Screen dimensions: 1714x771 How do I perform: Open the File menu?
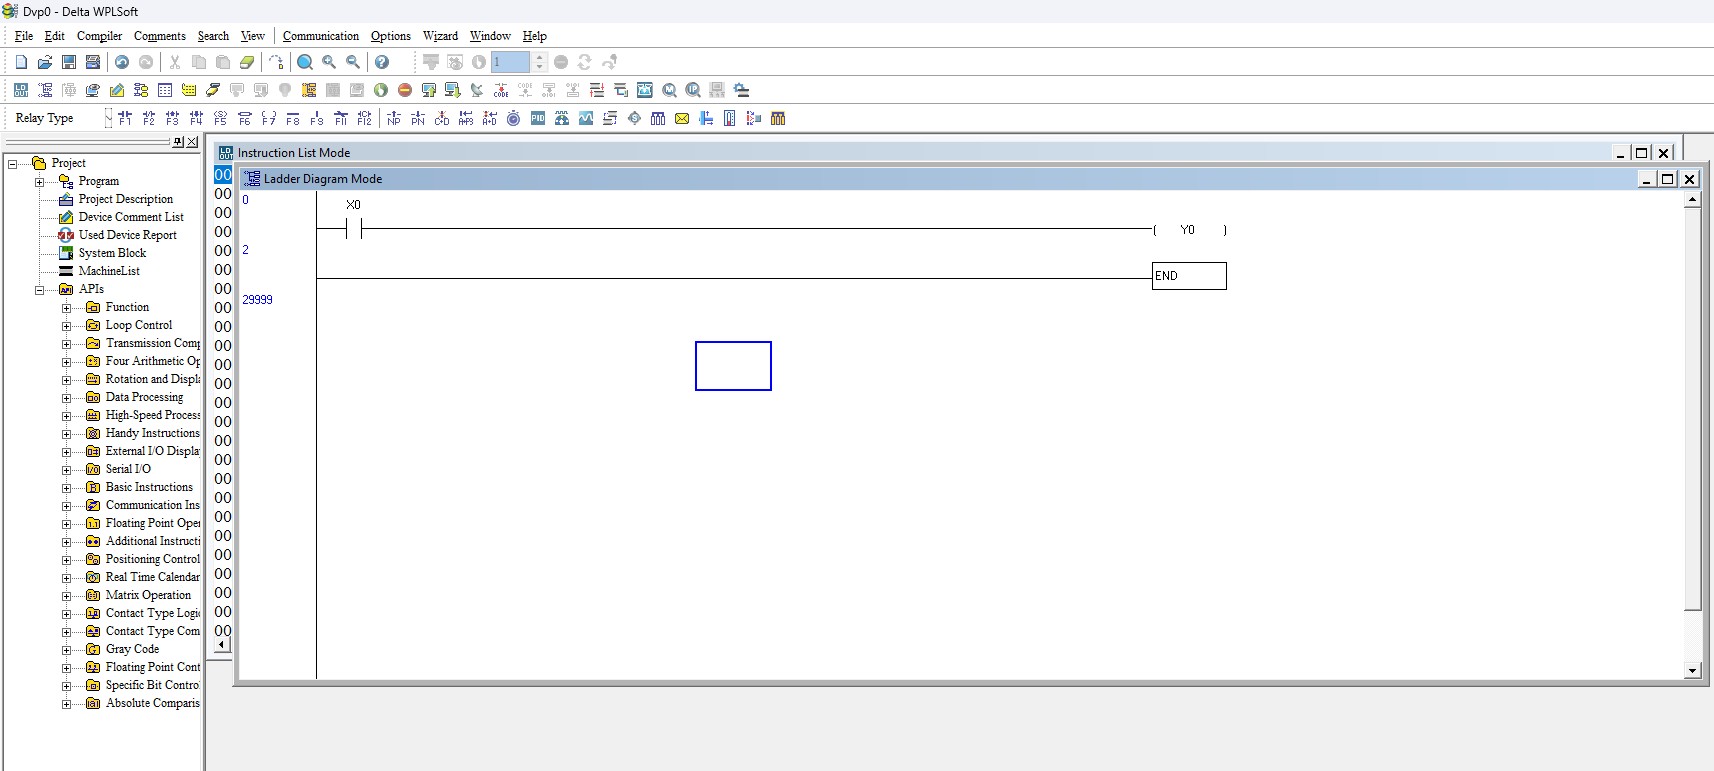coord(24,36)
